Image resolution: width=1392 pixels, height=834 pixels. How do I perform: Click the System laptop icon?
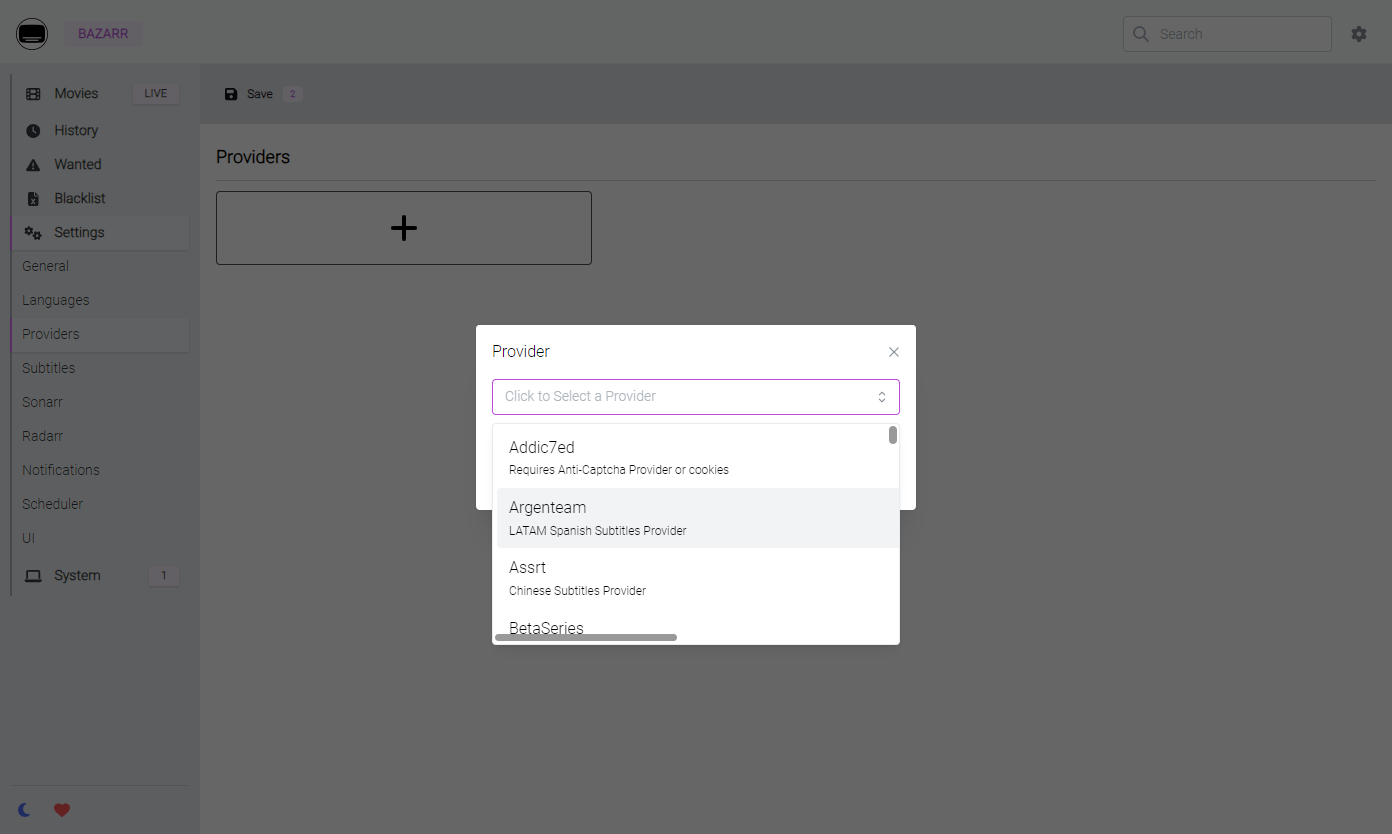tap(33, 576)
